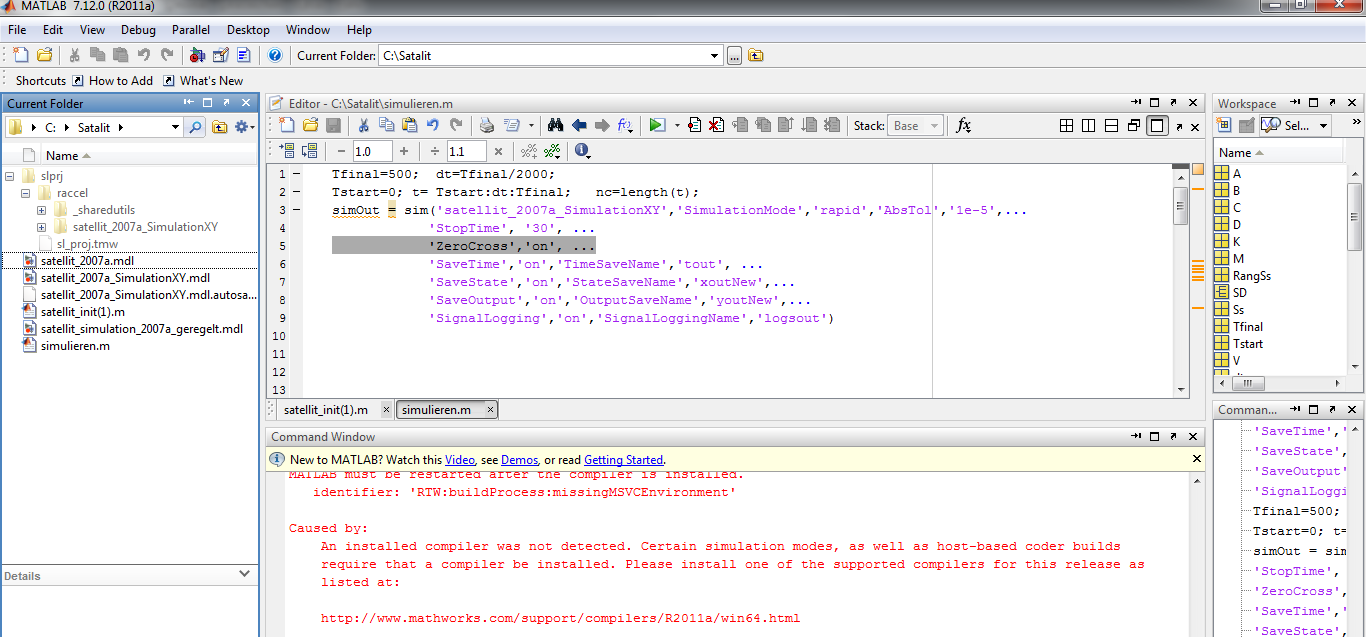Screen dimensions: 1366x637
Task: Click the Print icon in Editor toolbar
Action: coord(486,125)
